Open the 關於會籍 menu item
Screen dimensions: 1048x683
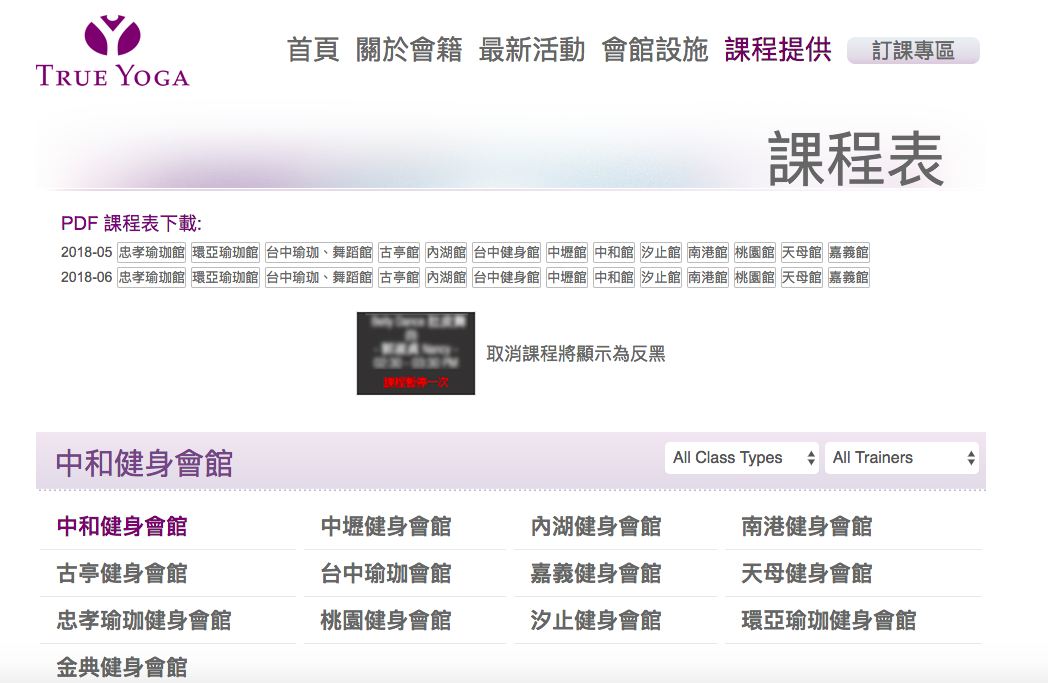[409, 50]
